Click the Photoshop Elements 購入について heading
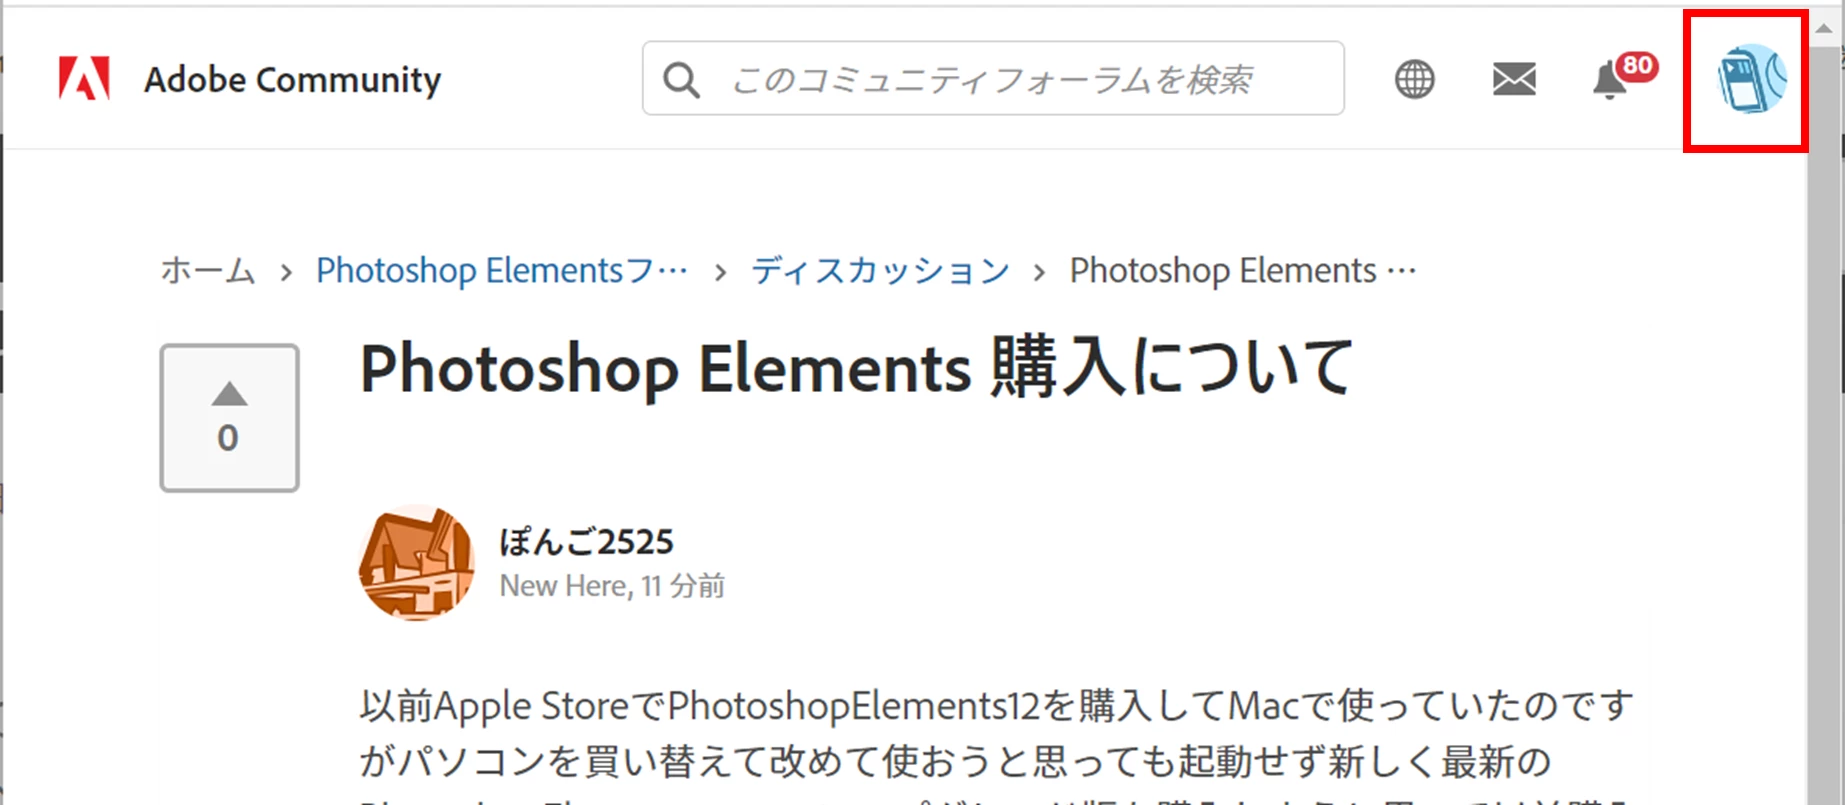Image resolution: width=1845 pixels, height=805 pixels. 857,369
